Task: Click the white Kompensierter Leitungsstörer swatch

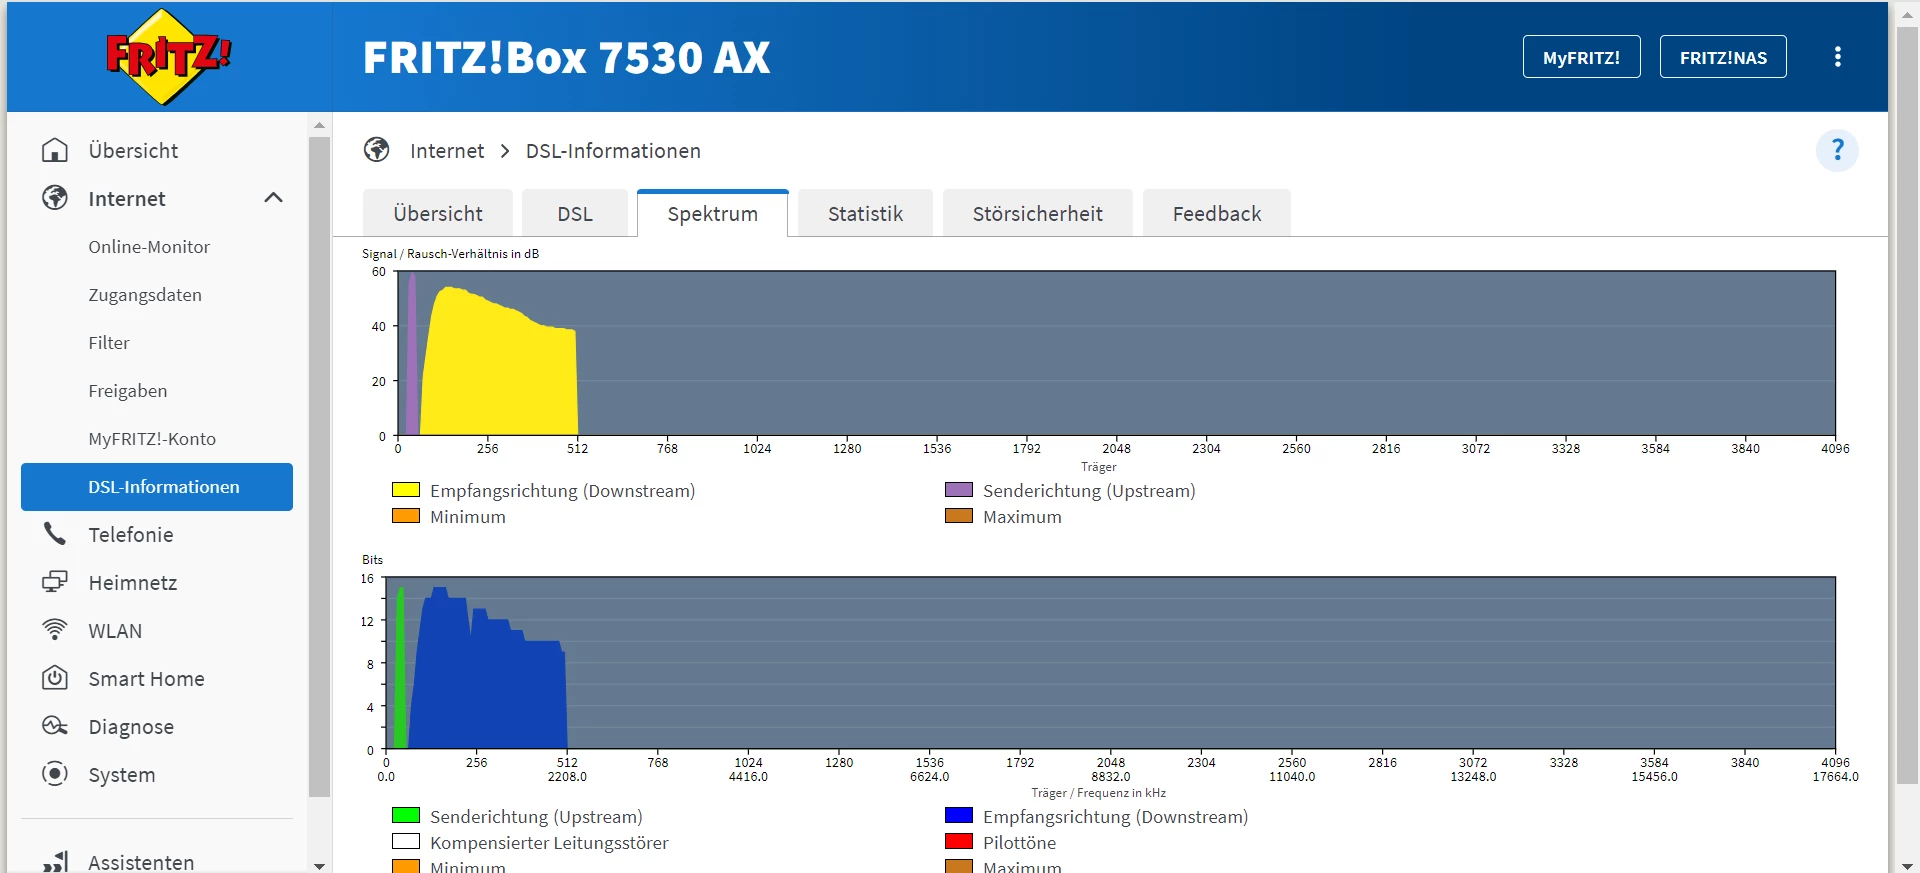Action: 406,842
